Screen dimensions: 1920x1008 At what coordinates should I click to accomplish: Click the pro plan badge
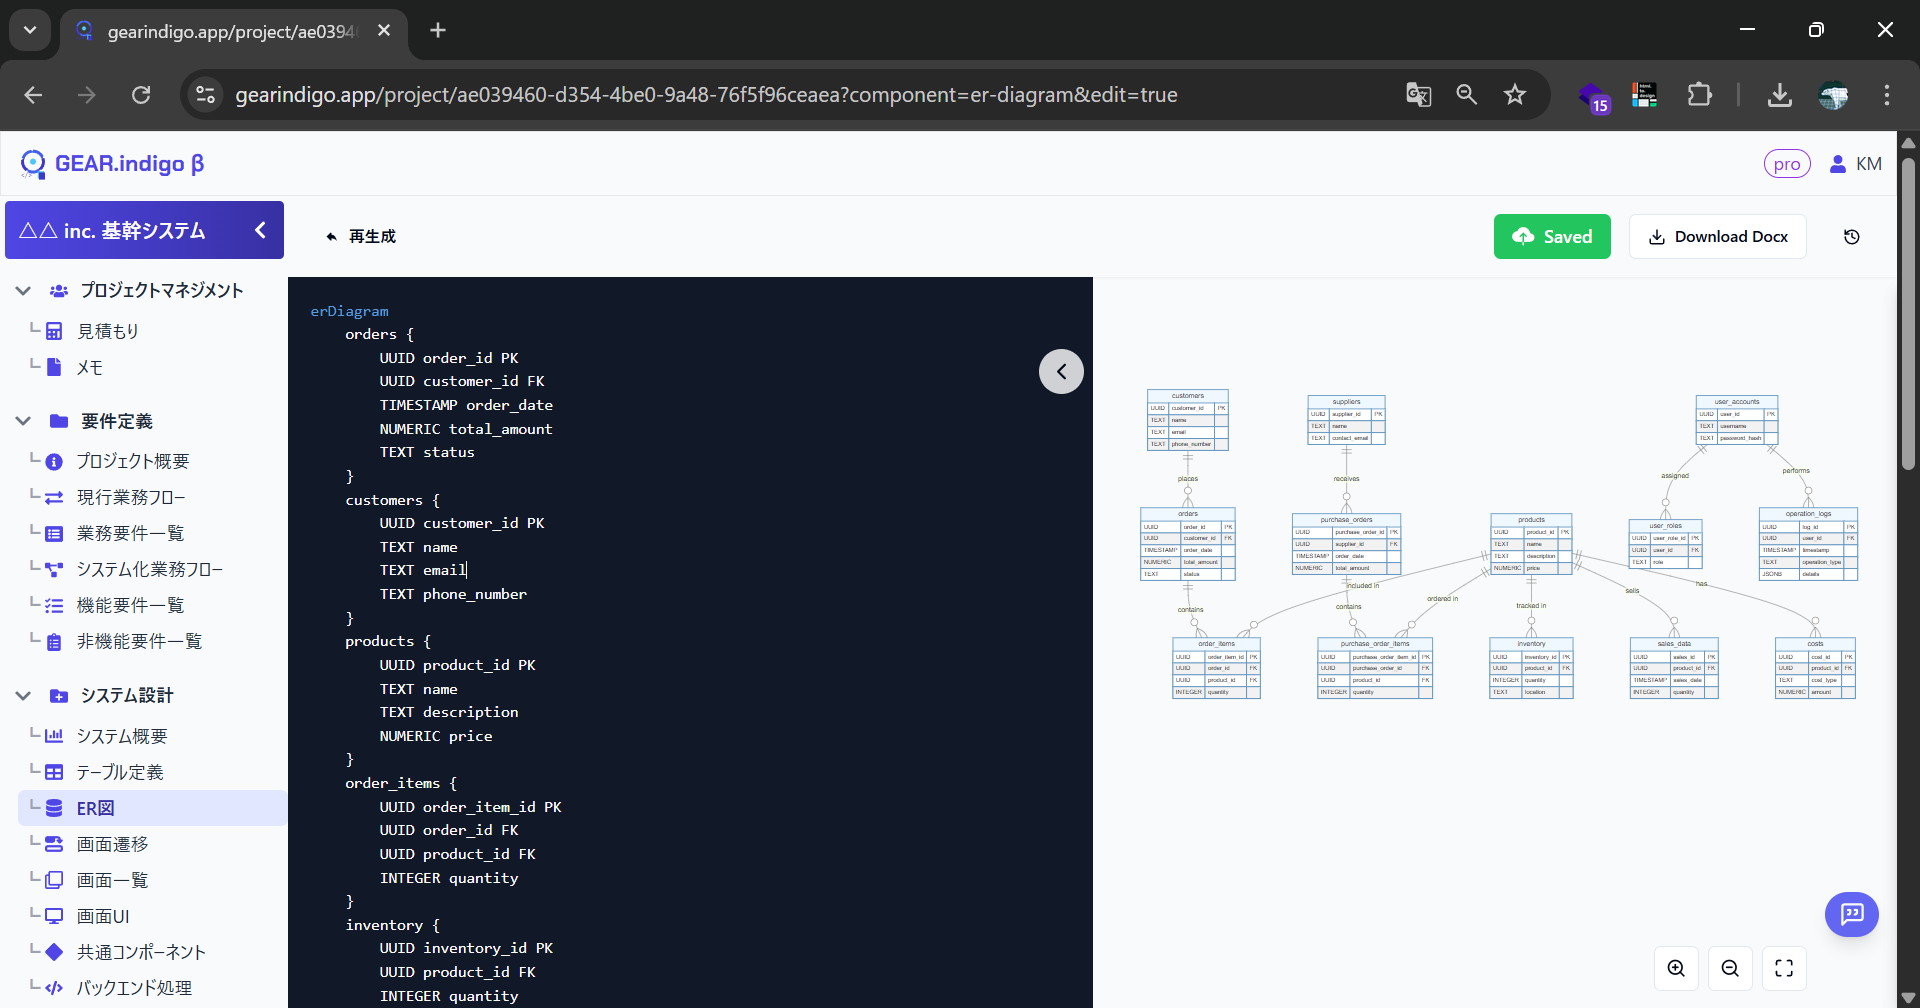point(1787,164)
